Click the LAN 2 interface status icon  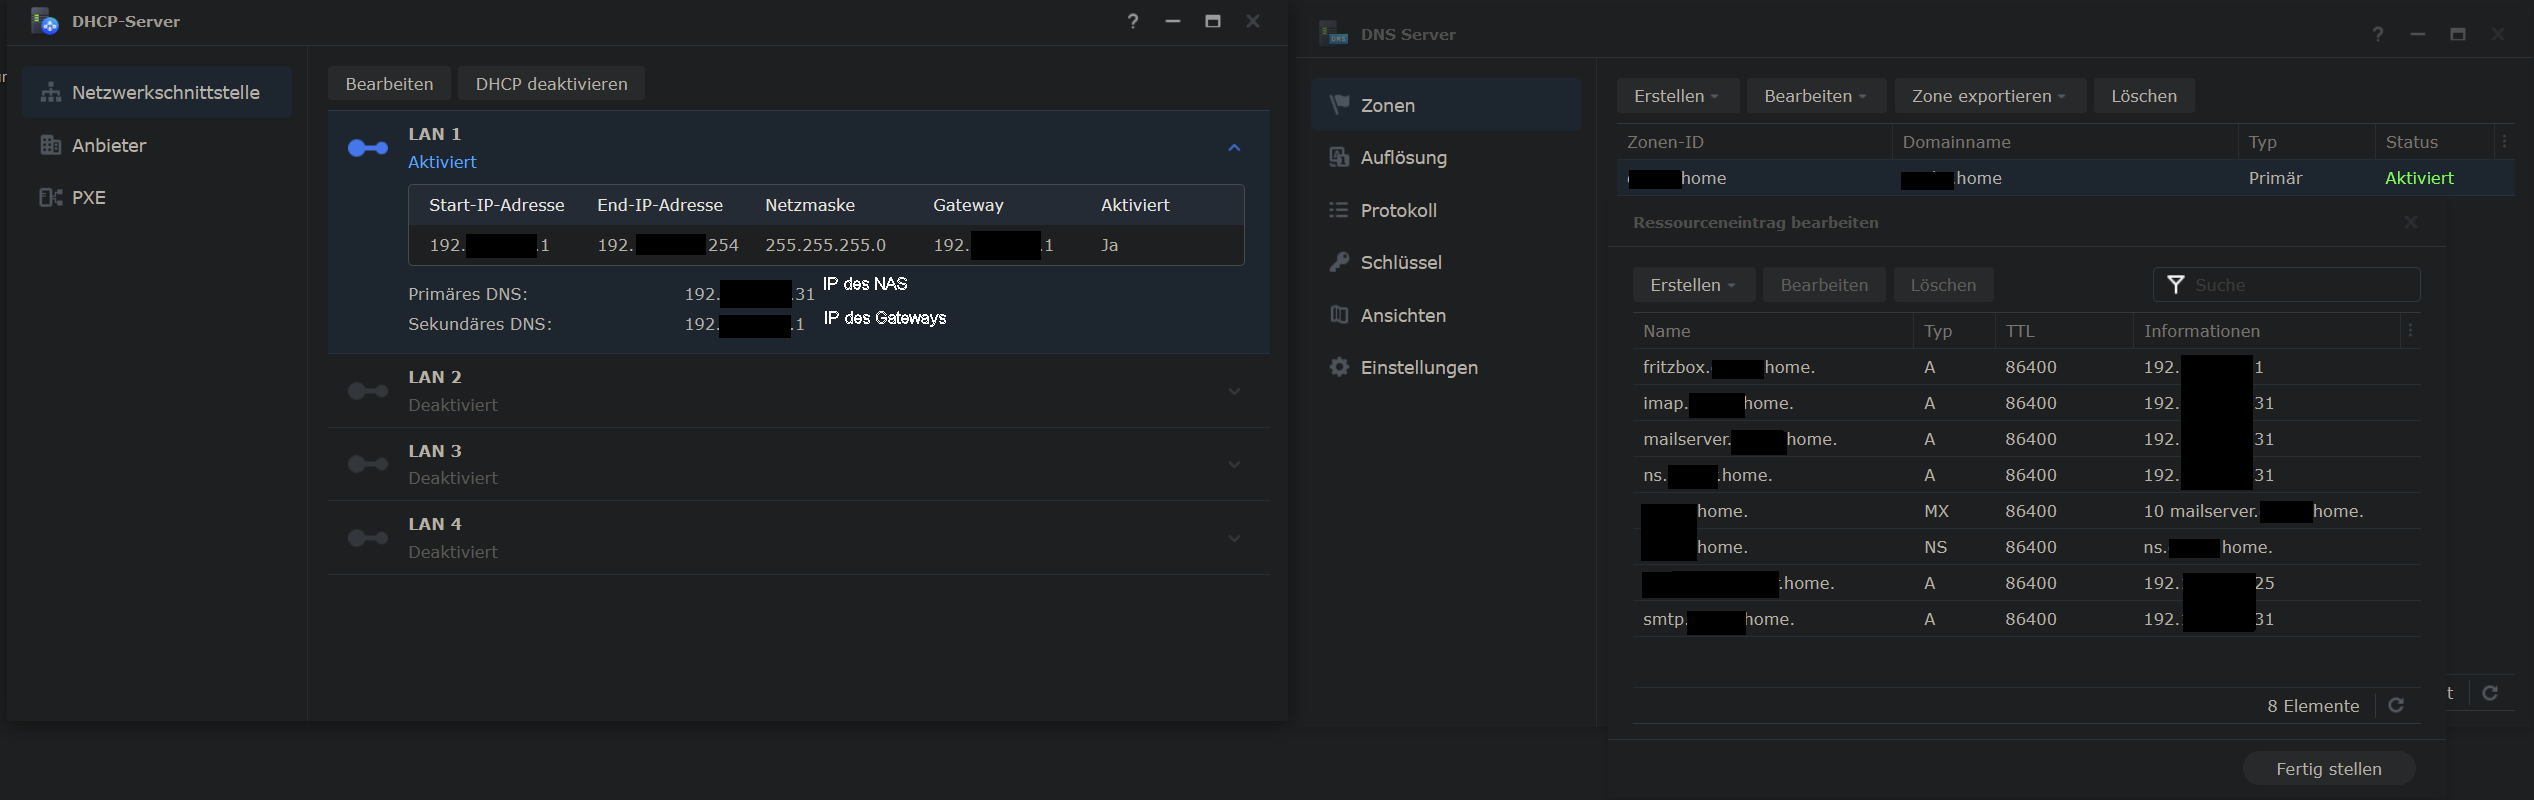click(368, 391)
